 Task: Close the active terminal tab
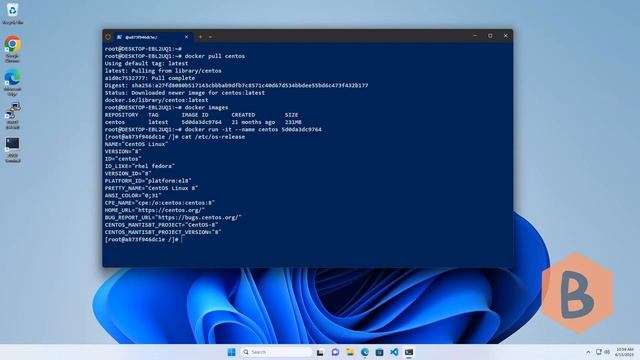tap(187, 37)
